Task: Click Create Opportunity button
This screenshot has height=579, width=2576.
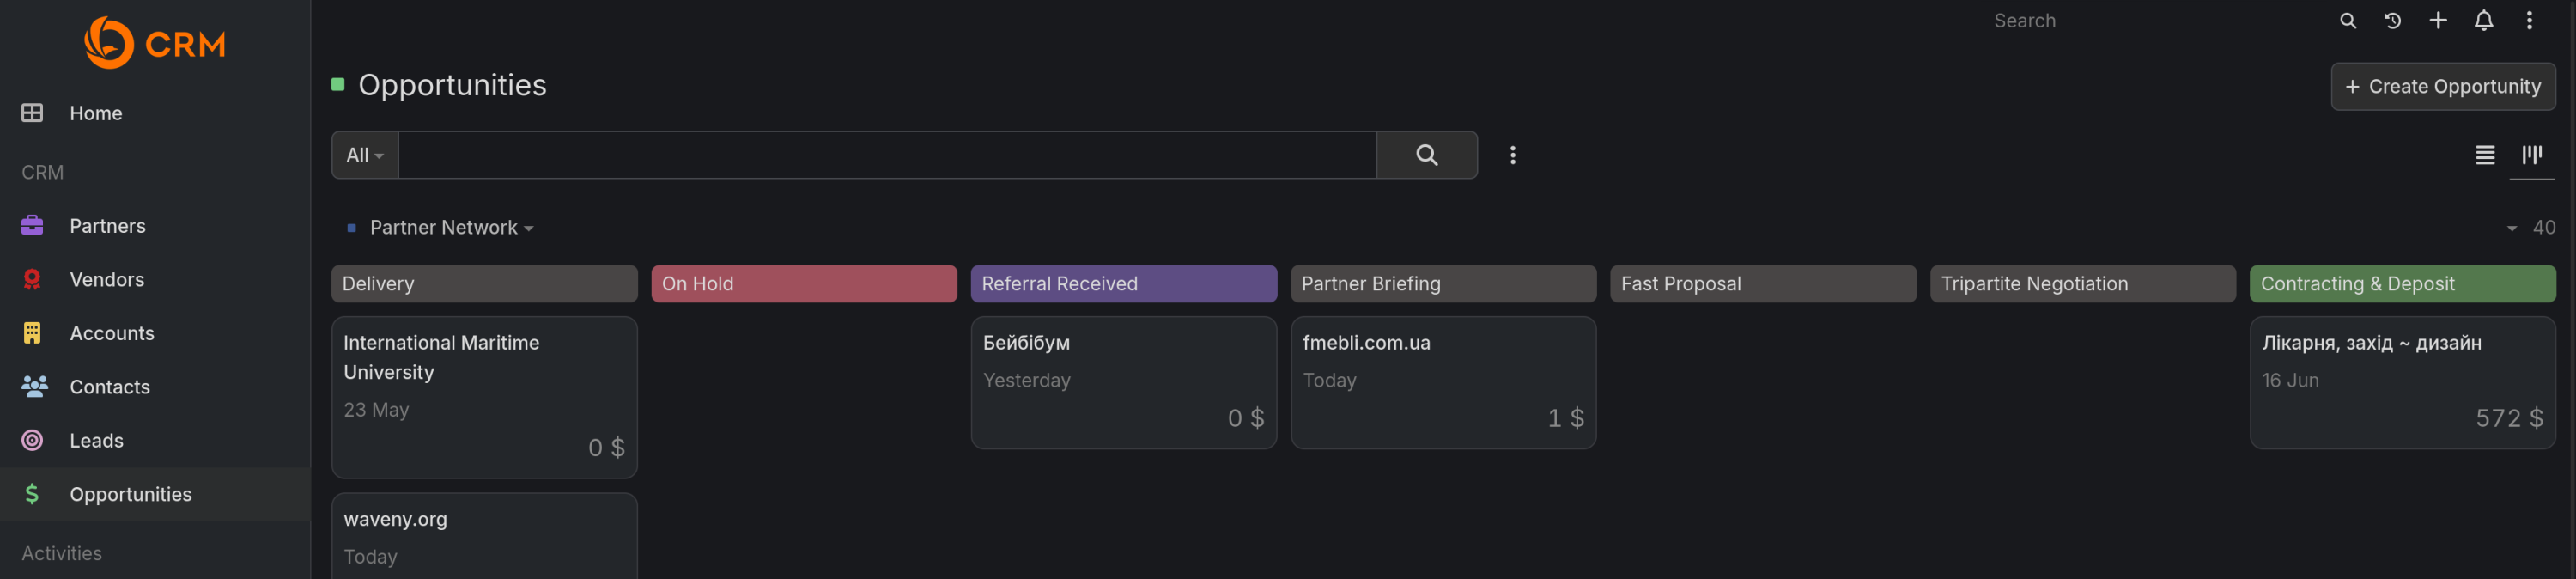Action: pos(2442,87)
